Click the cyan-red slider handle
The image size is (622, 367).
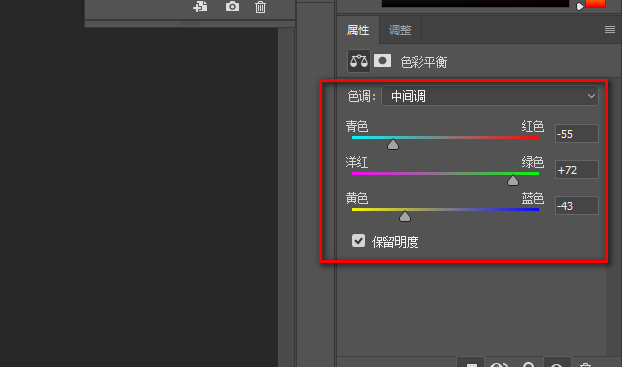393,144
